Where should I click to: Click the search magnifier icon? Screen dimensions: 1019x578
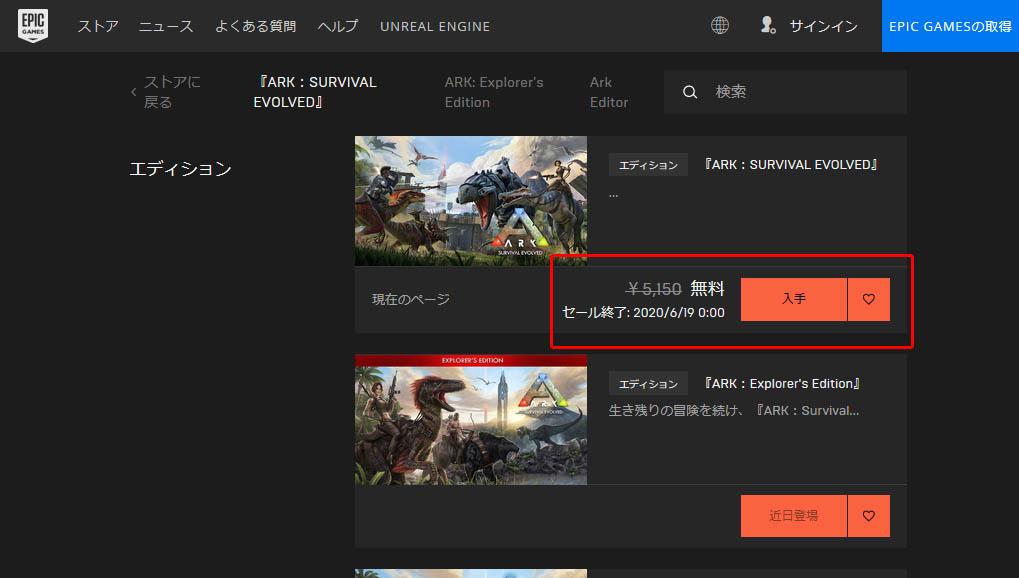click(690, 92)
